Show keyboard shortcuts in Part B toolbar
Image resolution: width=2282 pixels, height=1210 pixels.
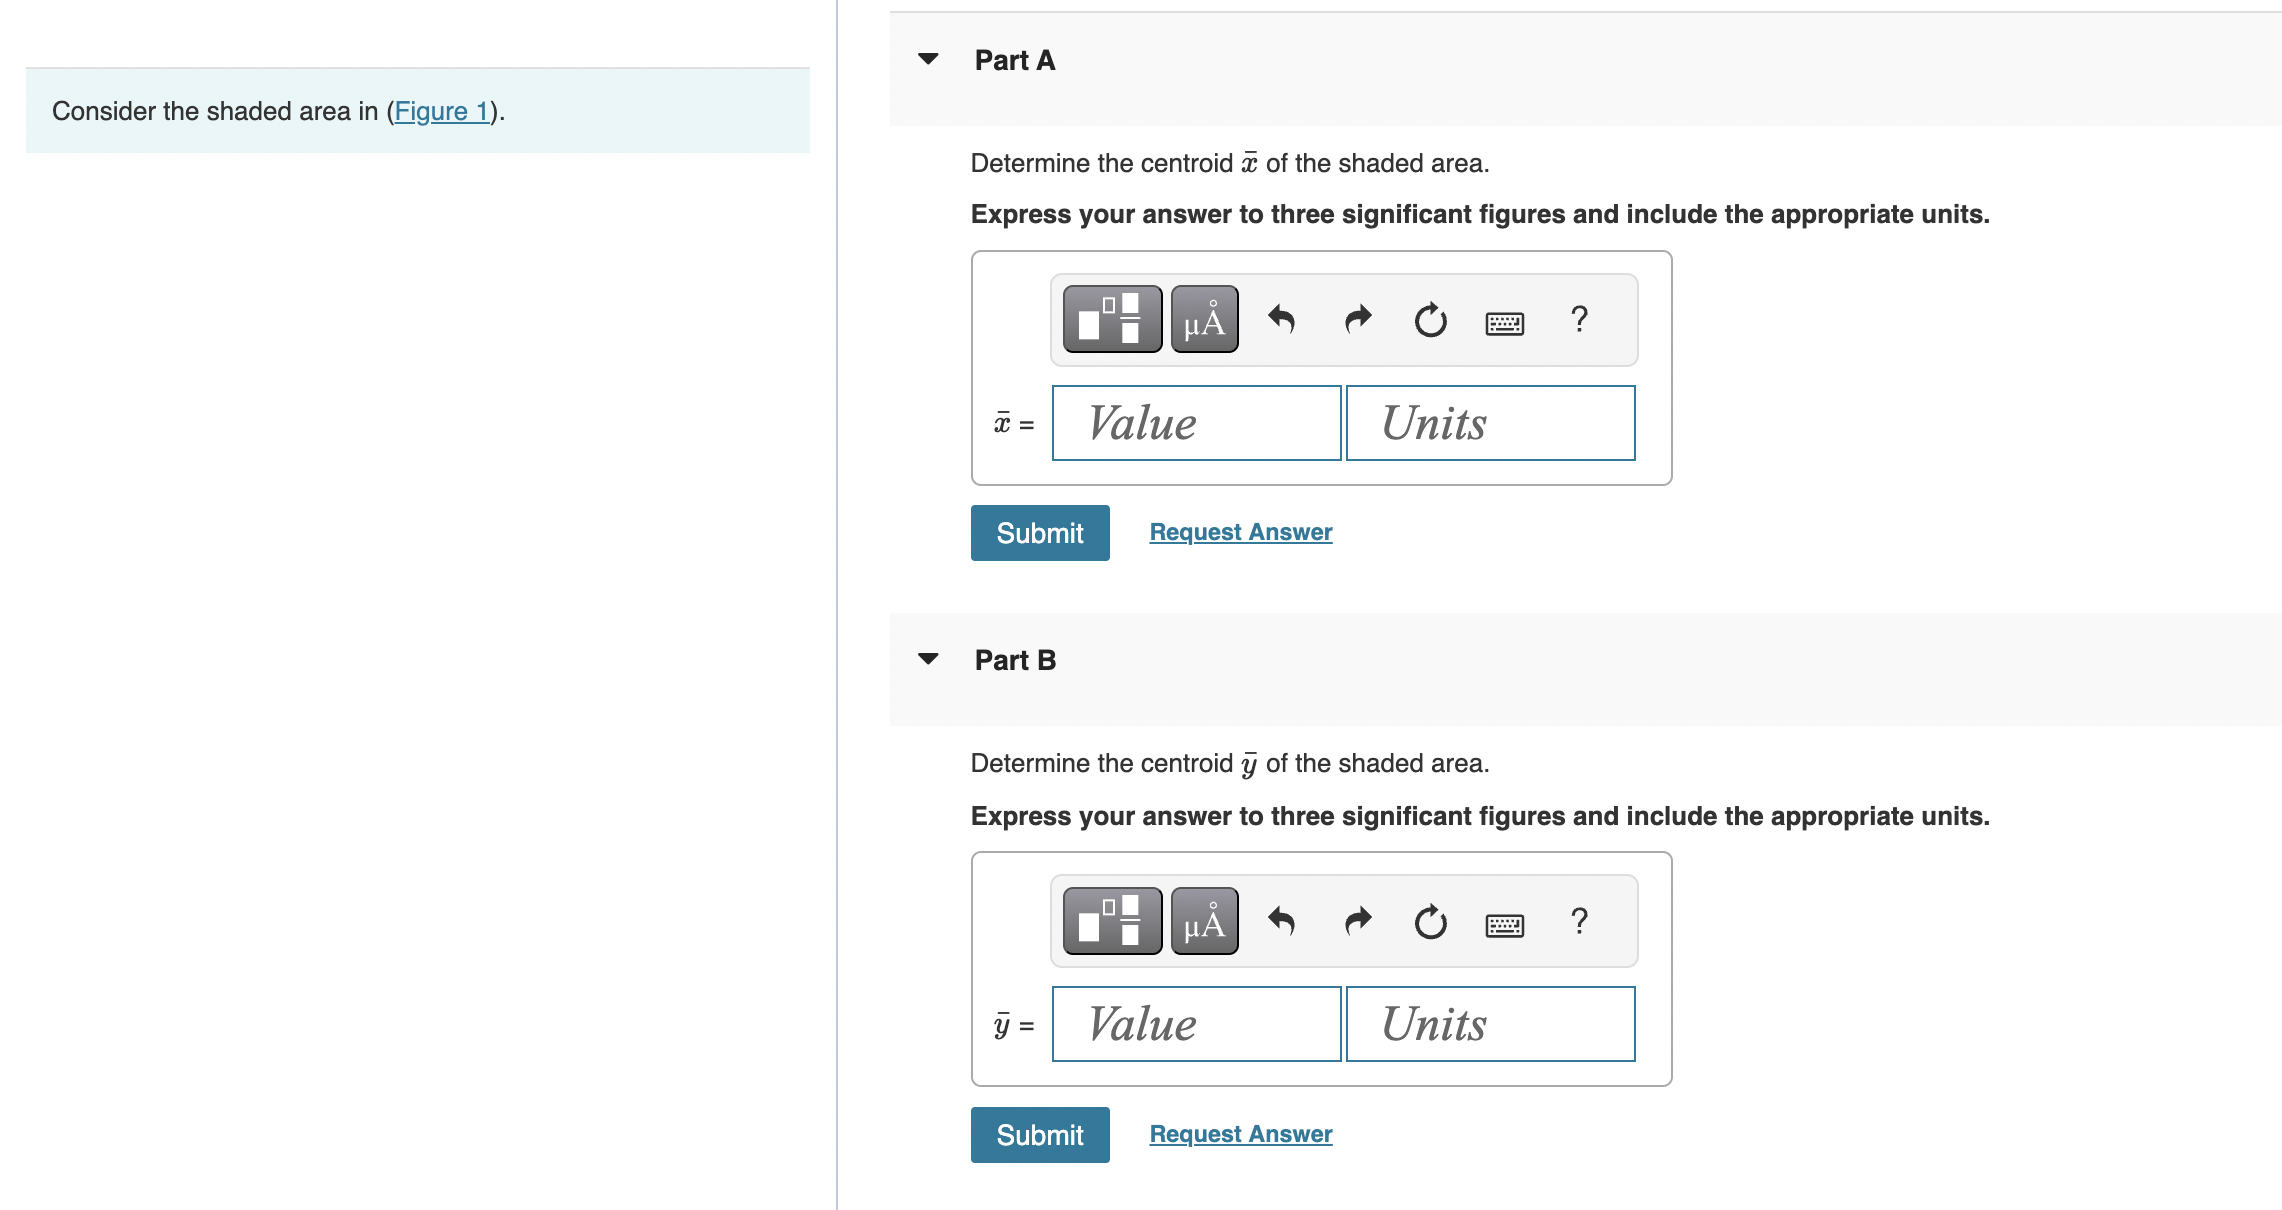(1504, 924)
